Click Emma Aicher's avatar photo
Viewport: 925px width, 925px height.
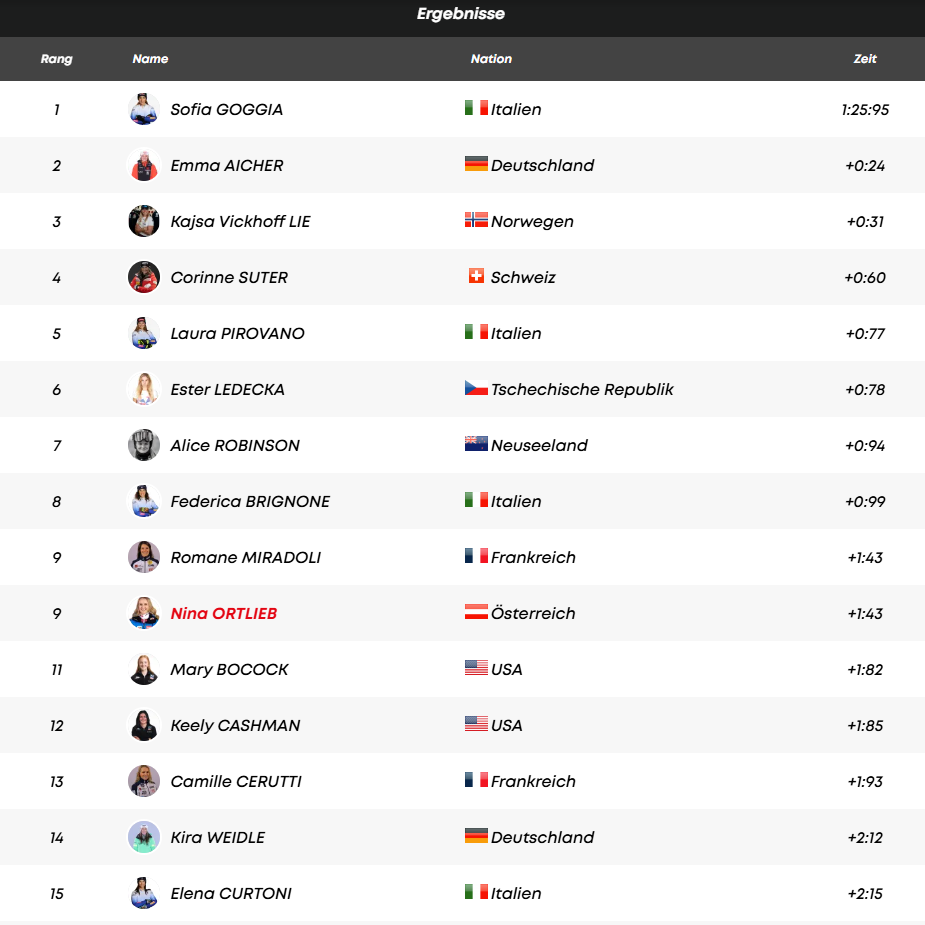[144, 165]
